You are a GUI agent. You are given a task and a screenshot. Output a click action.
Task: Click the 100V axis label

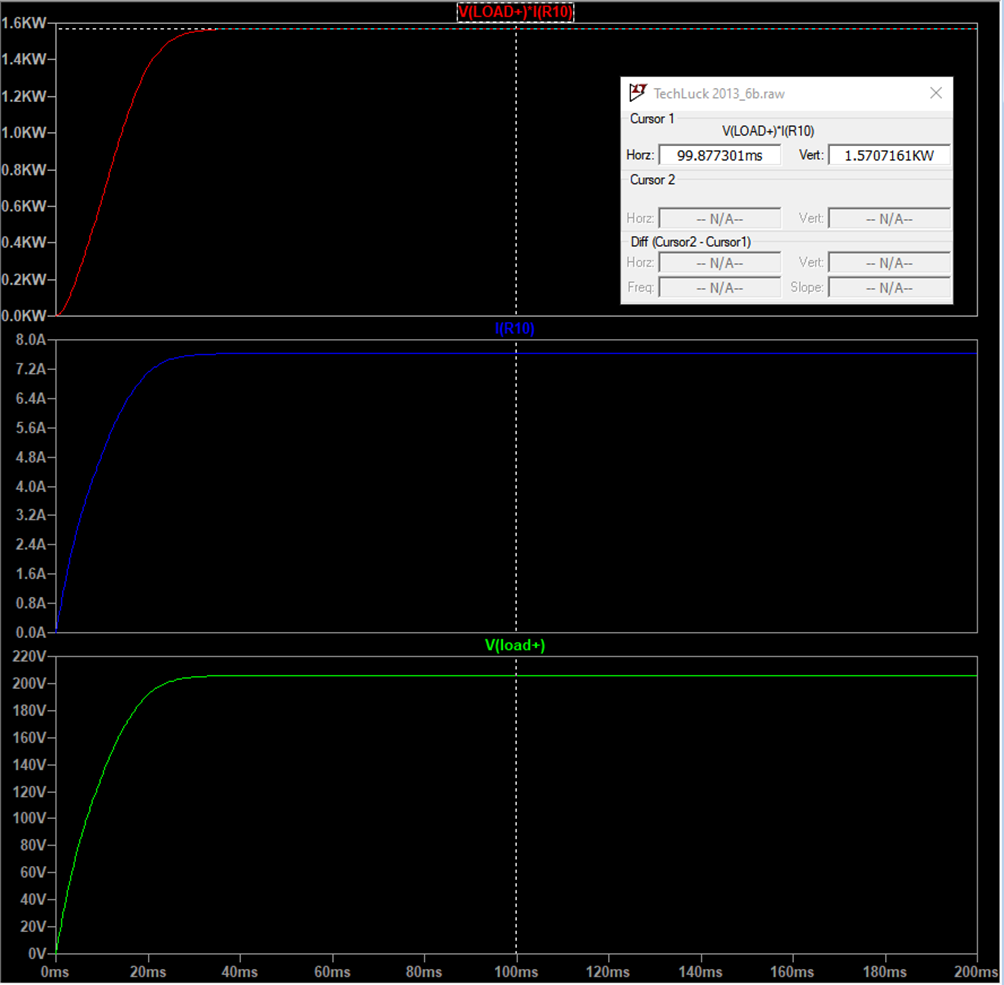[29, 818]
